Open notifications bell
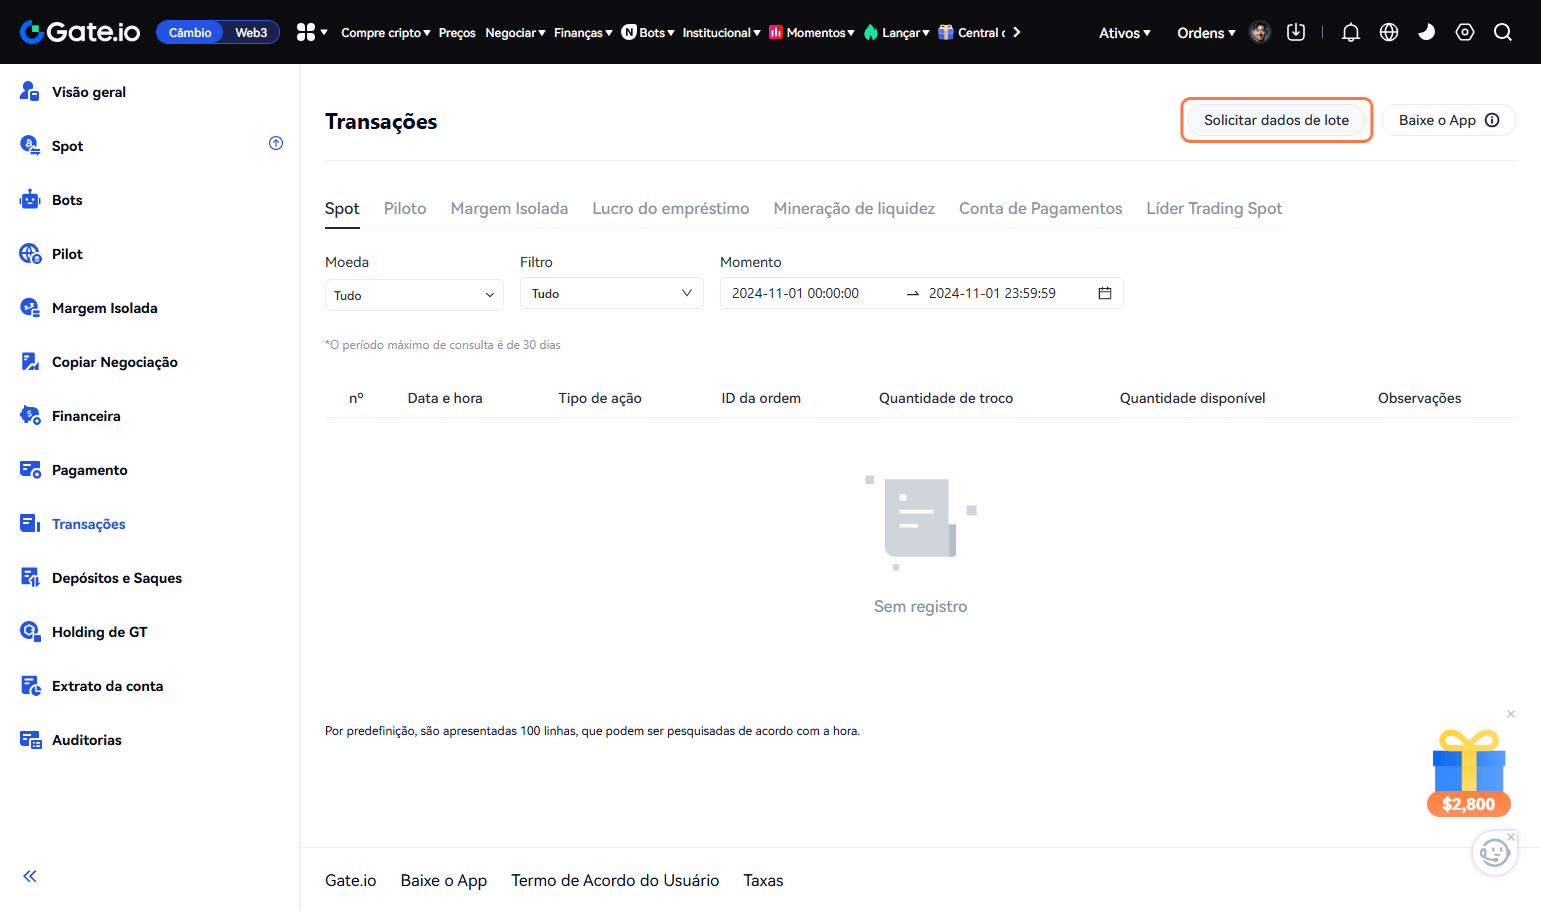The image size is (1541, 911). pyautogui.click(x=1351, y=32)
